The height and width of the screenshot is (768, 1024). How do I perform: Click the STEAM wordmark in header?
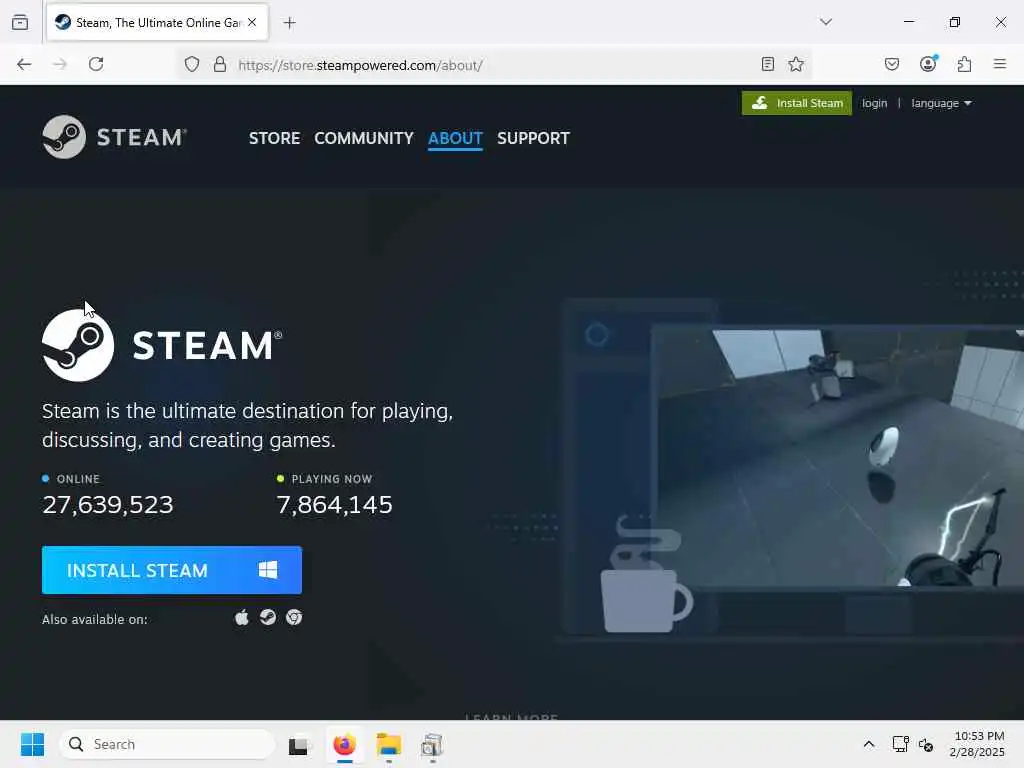coord(142,137)
